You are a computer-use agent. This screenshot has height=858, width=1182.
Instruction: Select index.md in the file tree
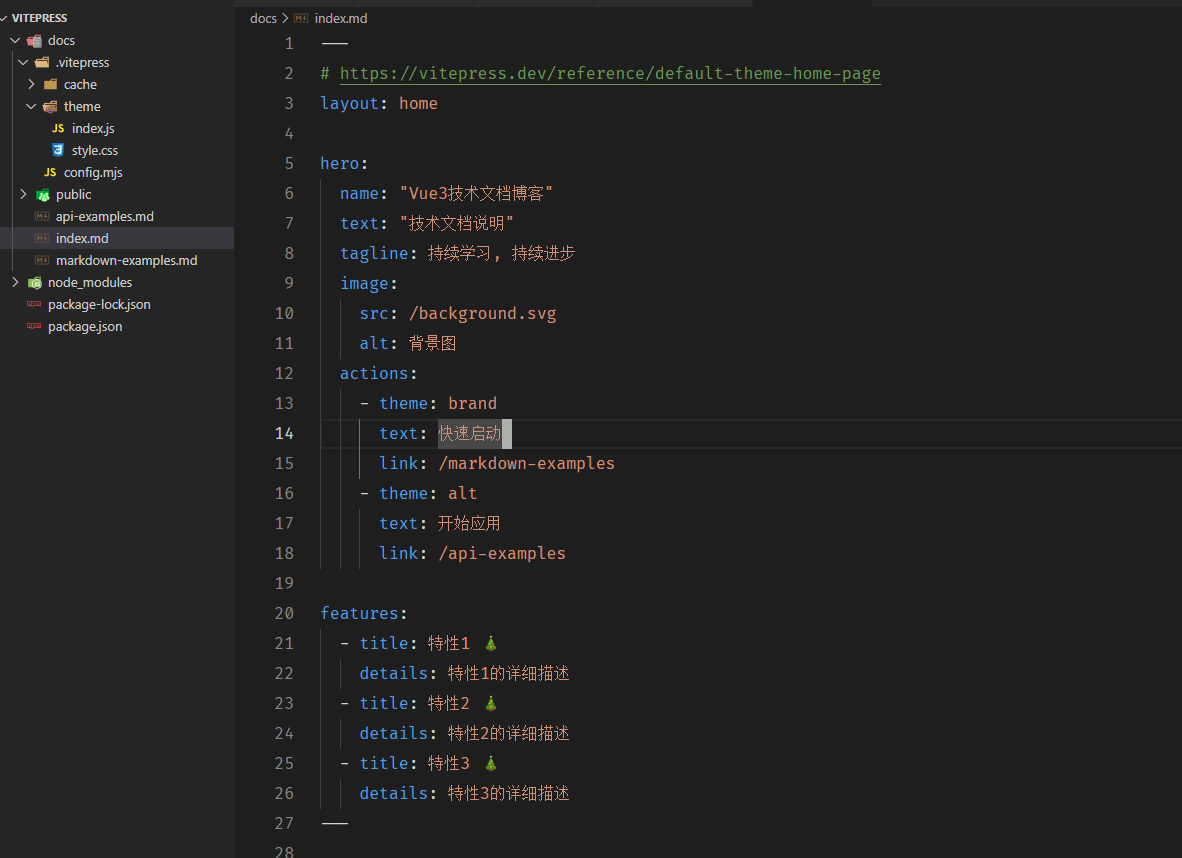click(82, 238)
